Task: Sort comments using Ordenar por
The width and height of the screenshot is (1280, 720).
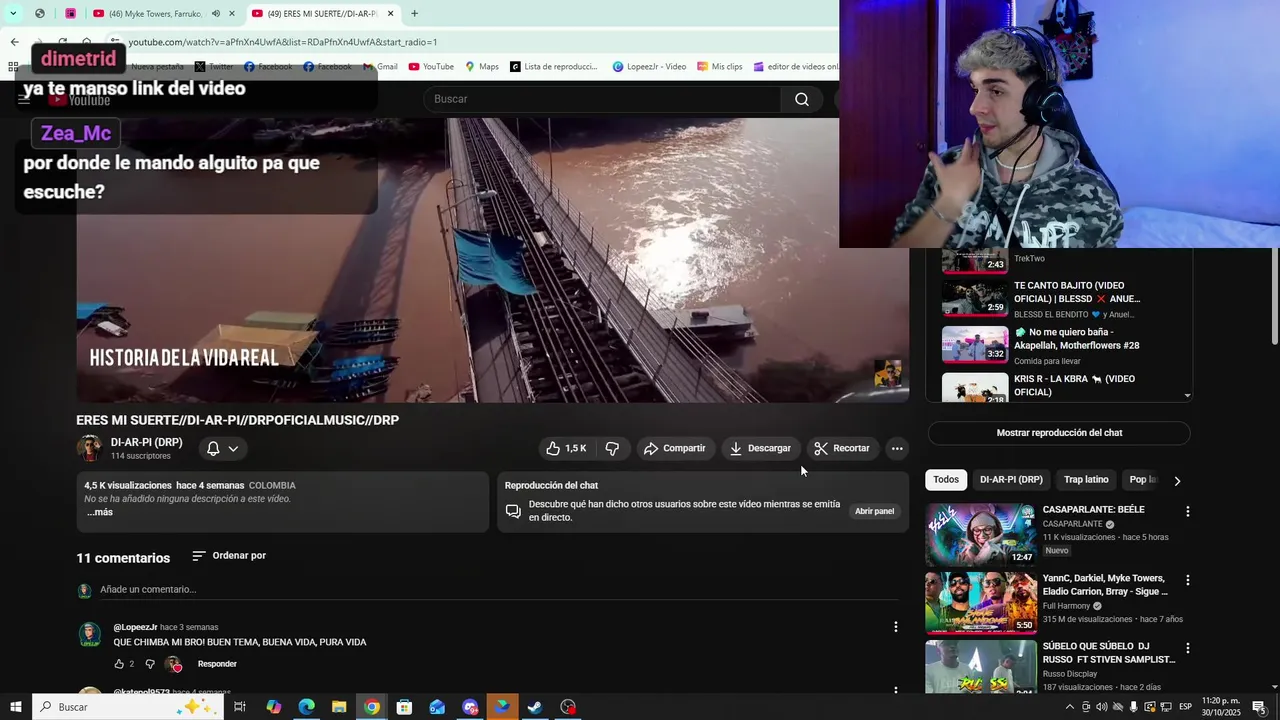Action: pos(229,556)
